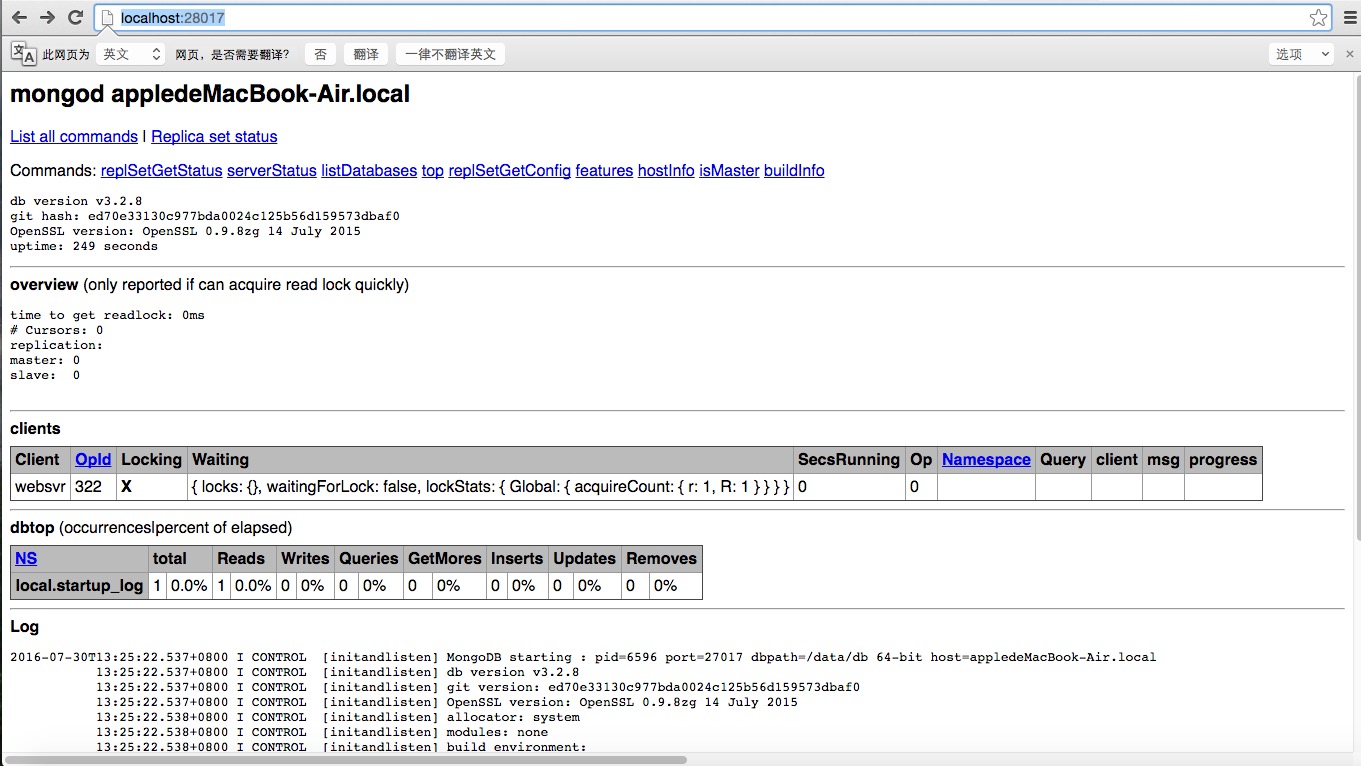Open the 选项 options dropdown
Image resolution: width=1361 pixels, height=766 pixels.
pyautogui.click(x=1301, y=54)
